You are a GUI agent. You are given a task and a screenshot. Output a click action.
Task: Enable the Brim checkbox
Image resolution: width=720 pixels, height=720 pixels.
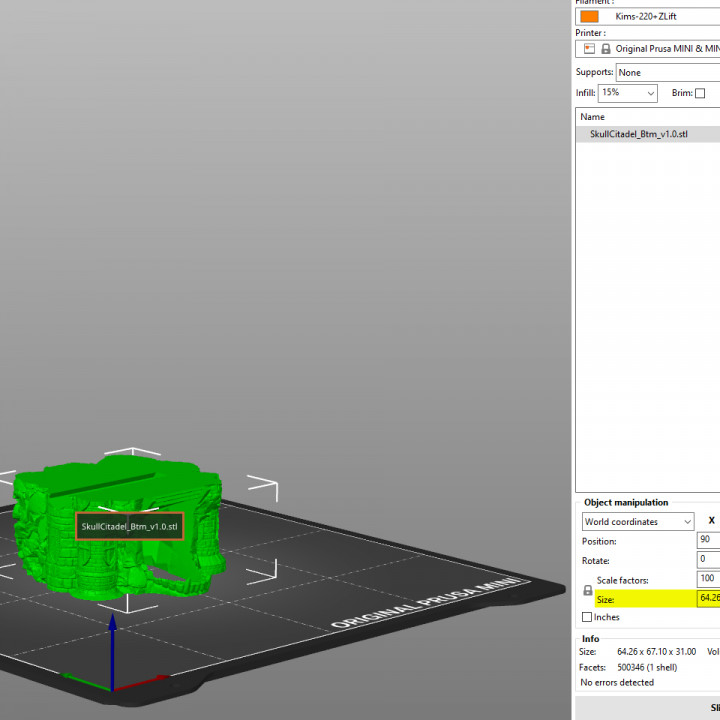click(700, 93)
